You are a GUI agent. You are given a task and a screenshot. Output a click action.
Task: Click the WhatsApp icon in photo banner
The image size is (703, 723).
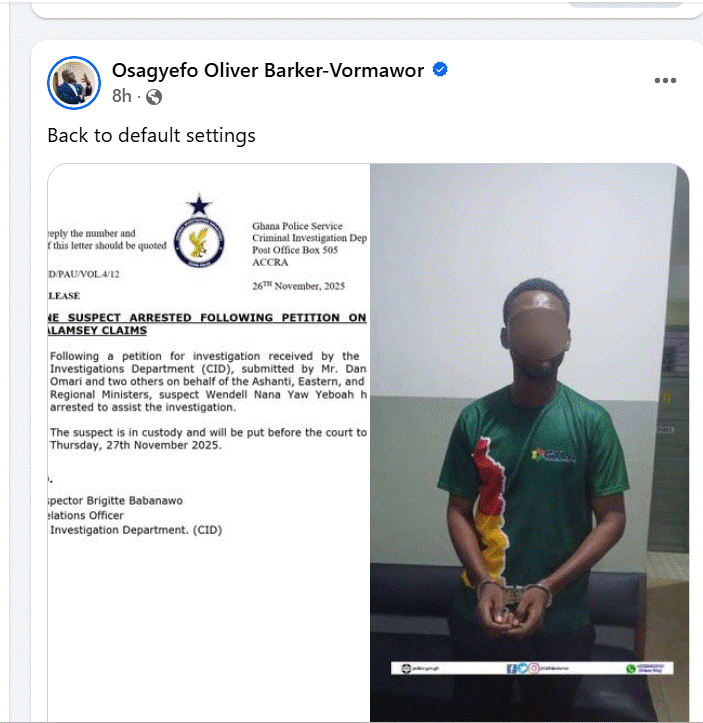pos(631,669)
